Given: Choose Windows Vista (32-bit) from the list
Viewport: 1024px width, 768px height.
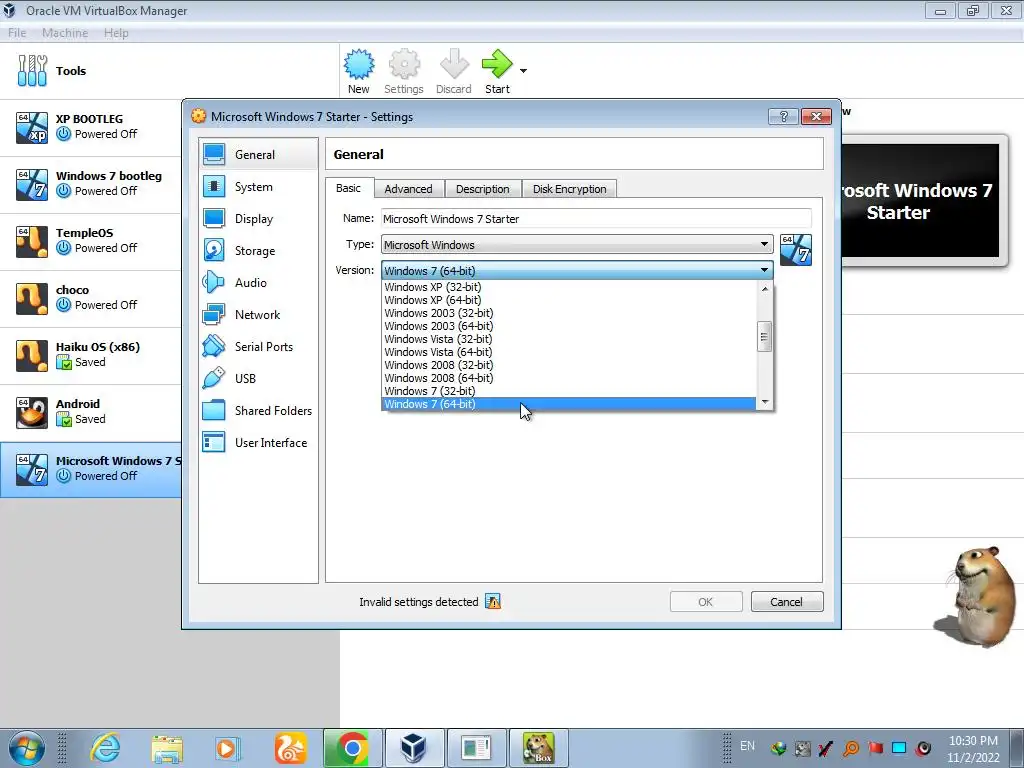Looking at the screenshot, I should pyautogui.click(x=568, y=339).
